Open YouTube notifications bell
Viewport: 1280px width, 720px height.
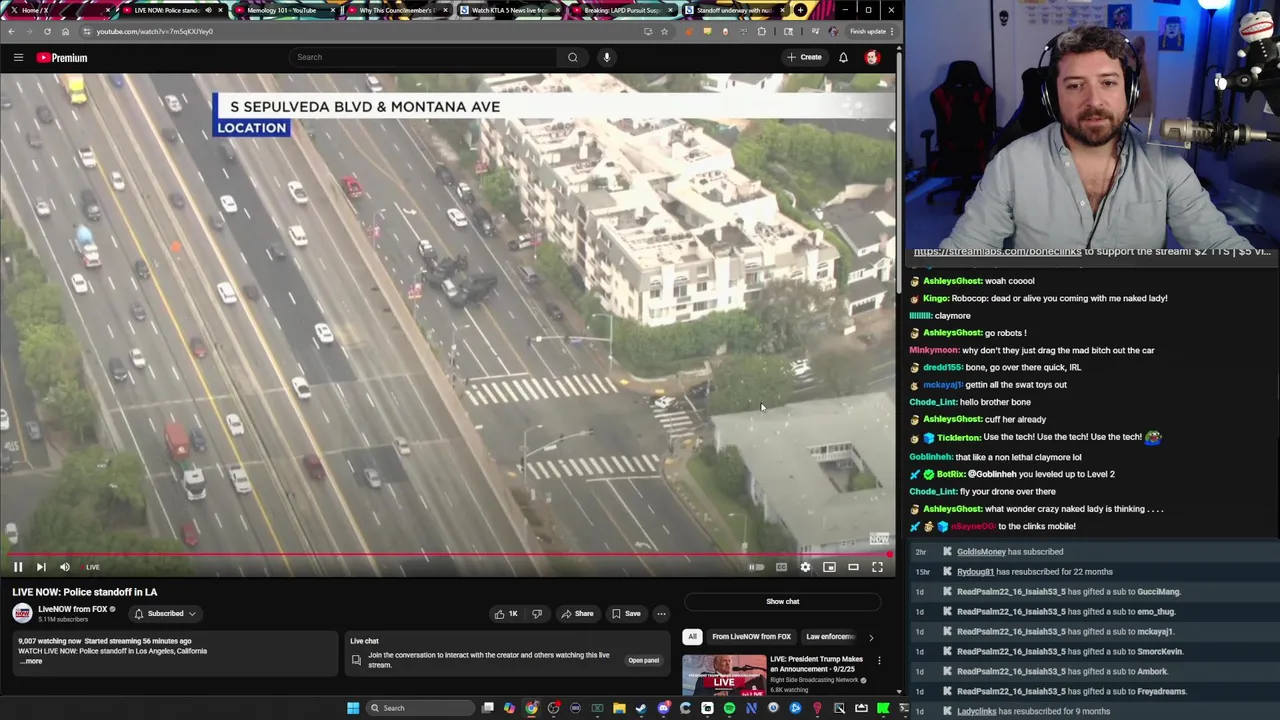tap(843, 57)
